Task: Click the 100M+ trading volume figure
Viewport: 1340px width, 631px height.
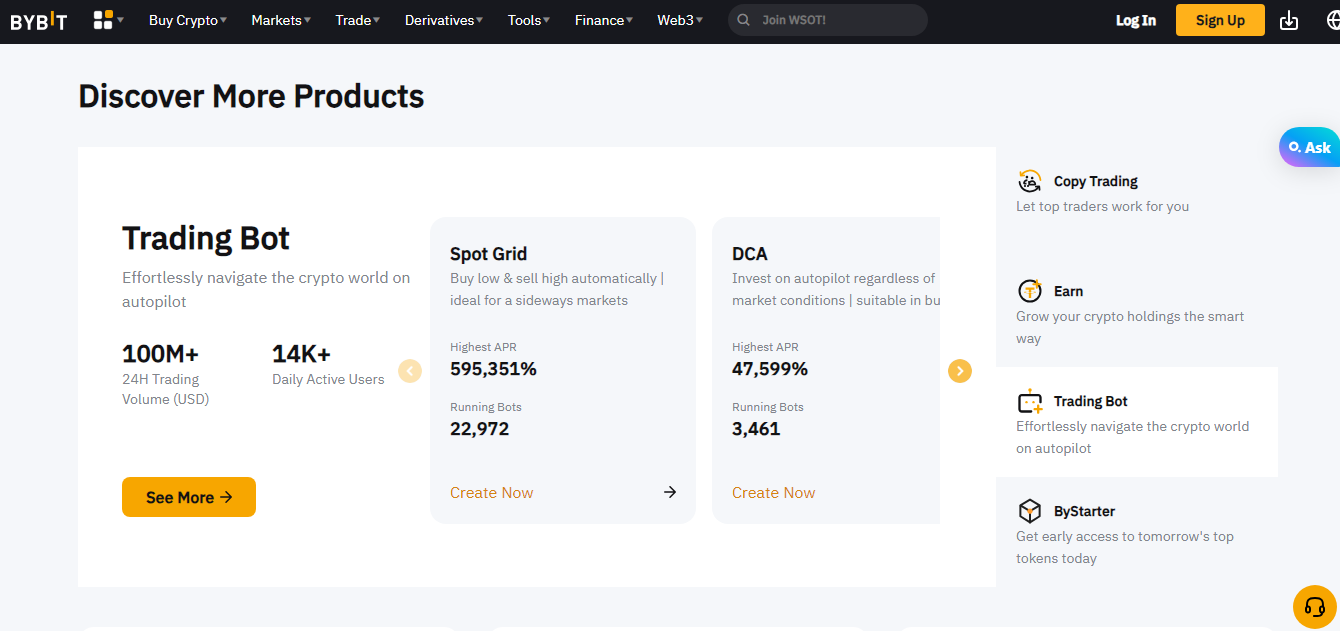Action: click(160, 354)
